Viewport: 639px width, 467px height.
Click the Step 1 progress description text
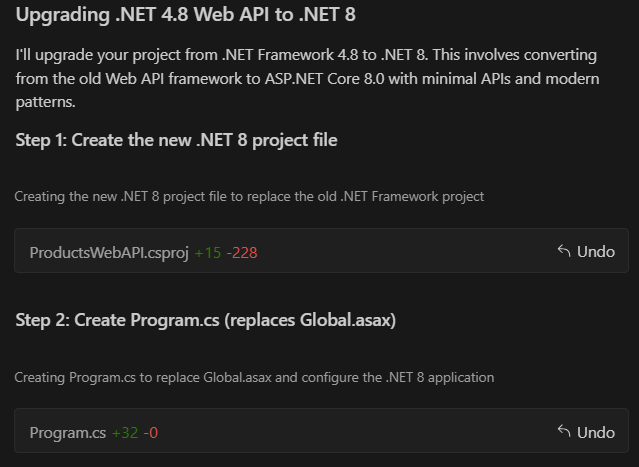pos(249,196)
